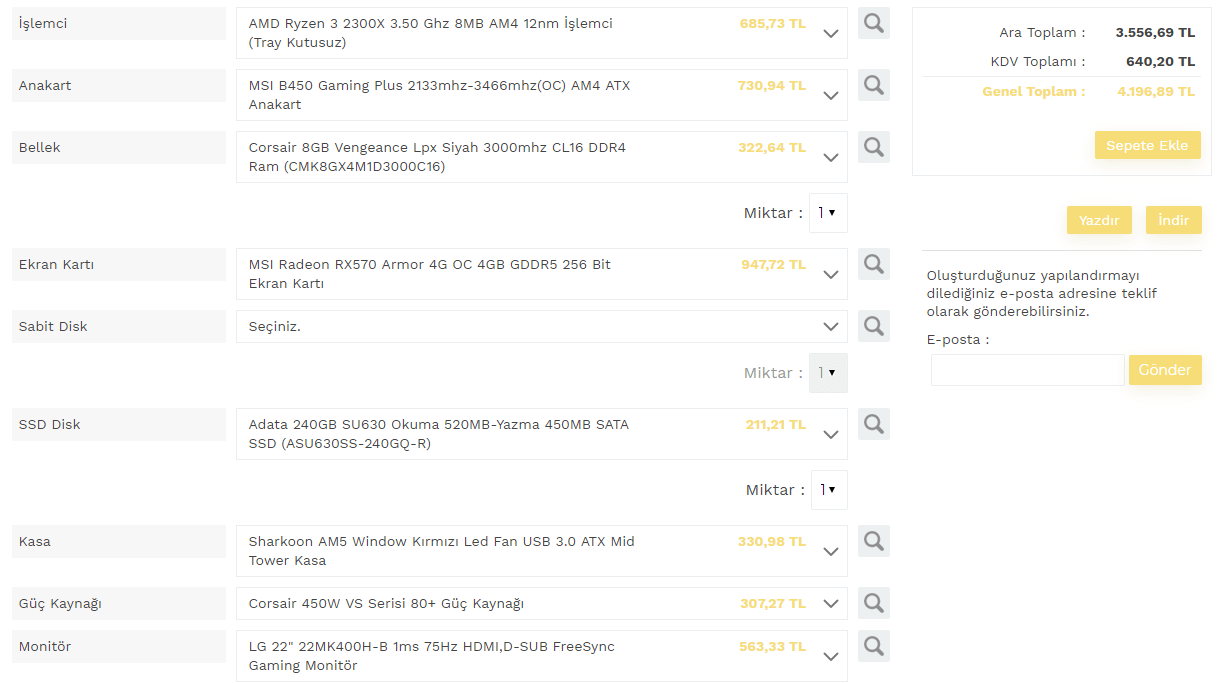This screenshot has height=683, width=1228.
Task: Click the Sepete Ekle button
Action: tap(1147, 145)
